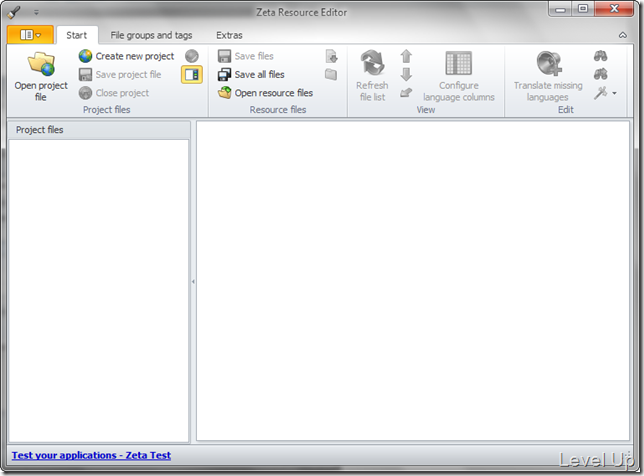This screenshot has width=644, height=476.
Task: Click the Close project label
Action: click(x=122, y=93)
